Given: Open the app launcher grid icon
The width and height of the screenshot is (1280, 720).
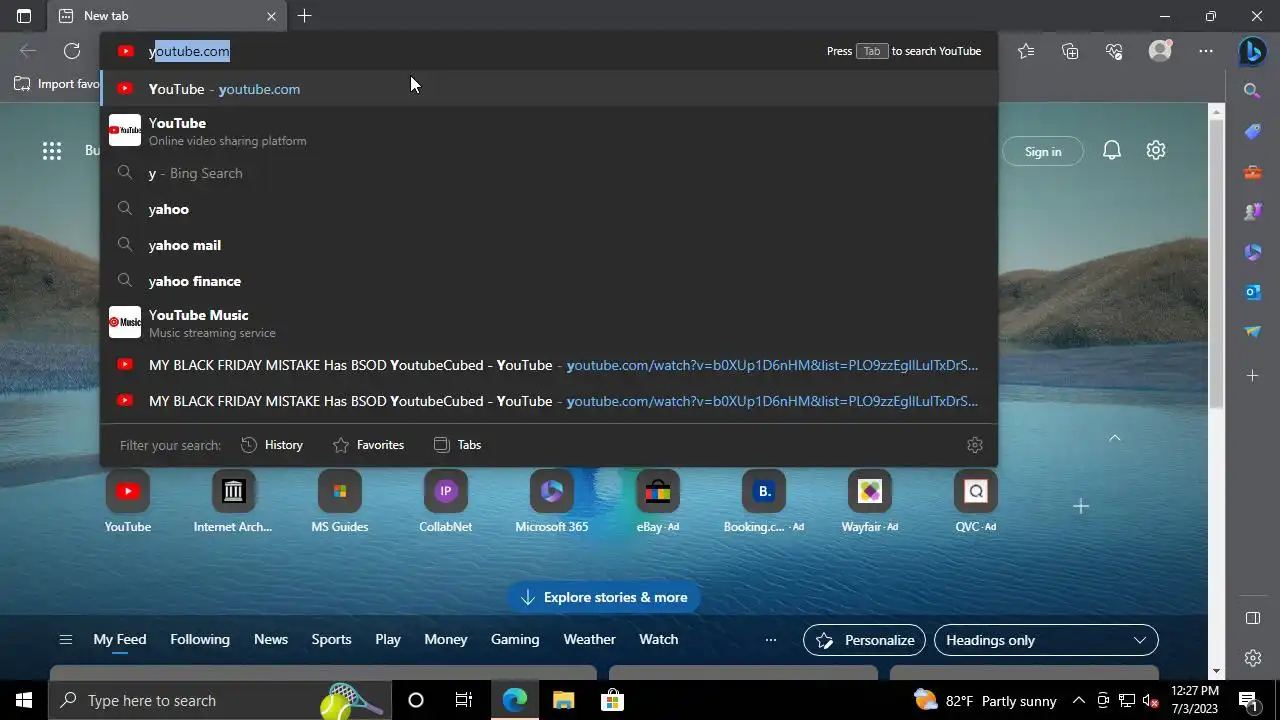Looking at the screenshot, I should coord(52,151).
